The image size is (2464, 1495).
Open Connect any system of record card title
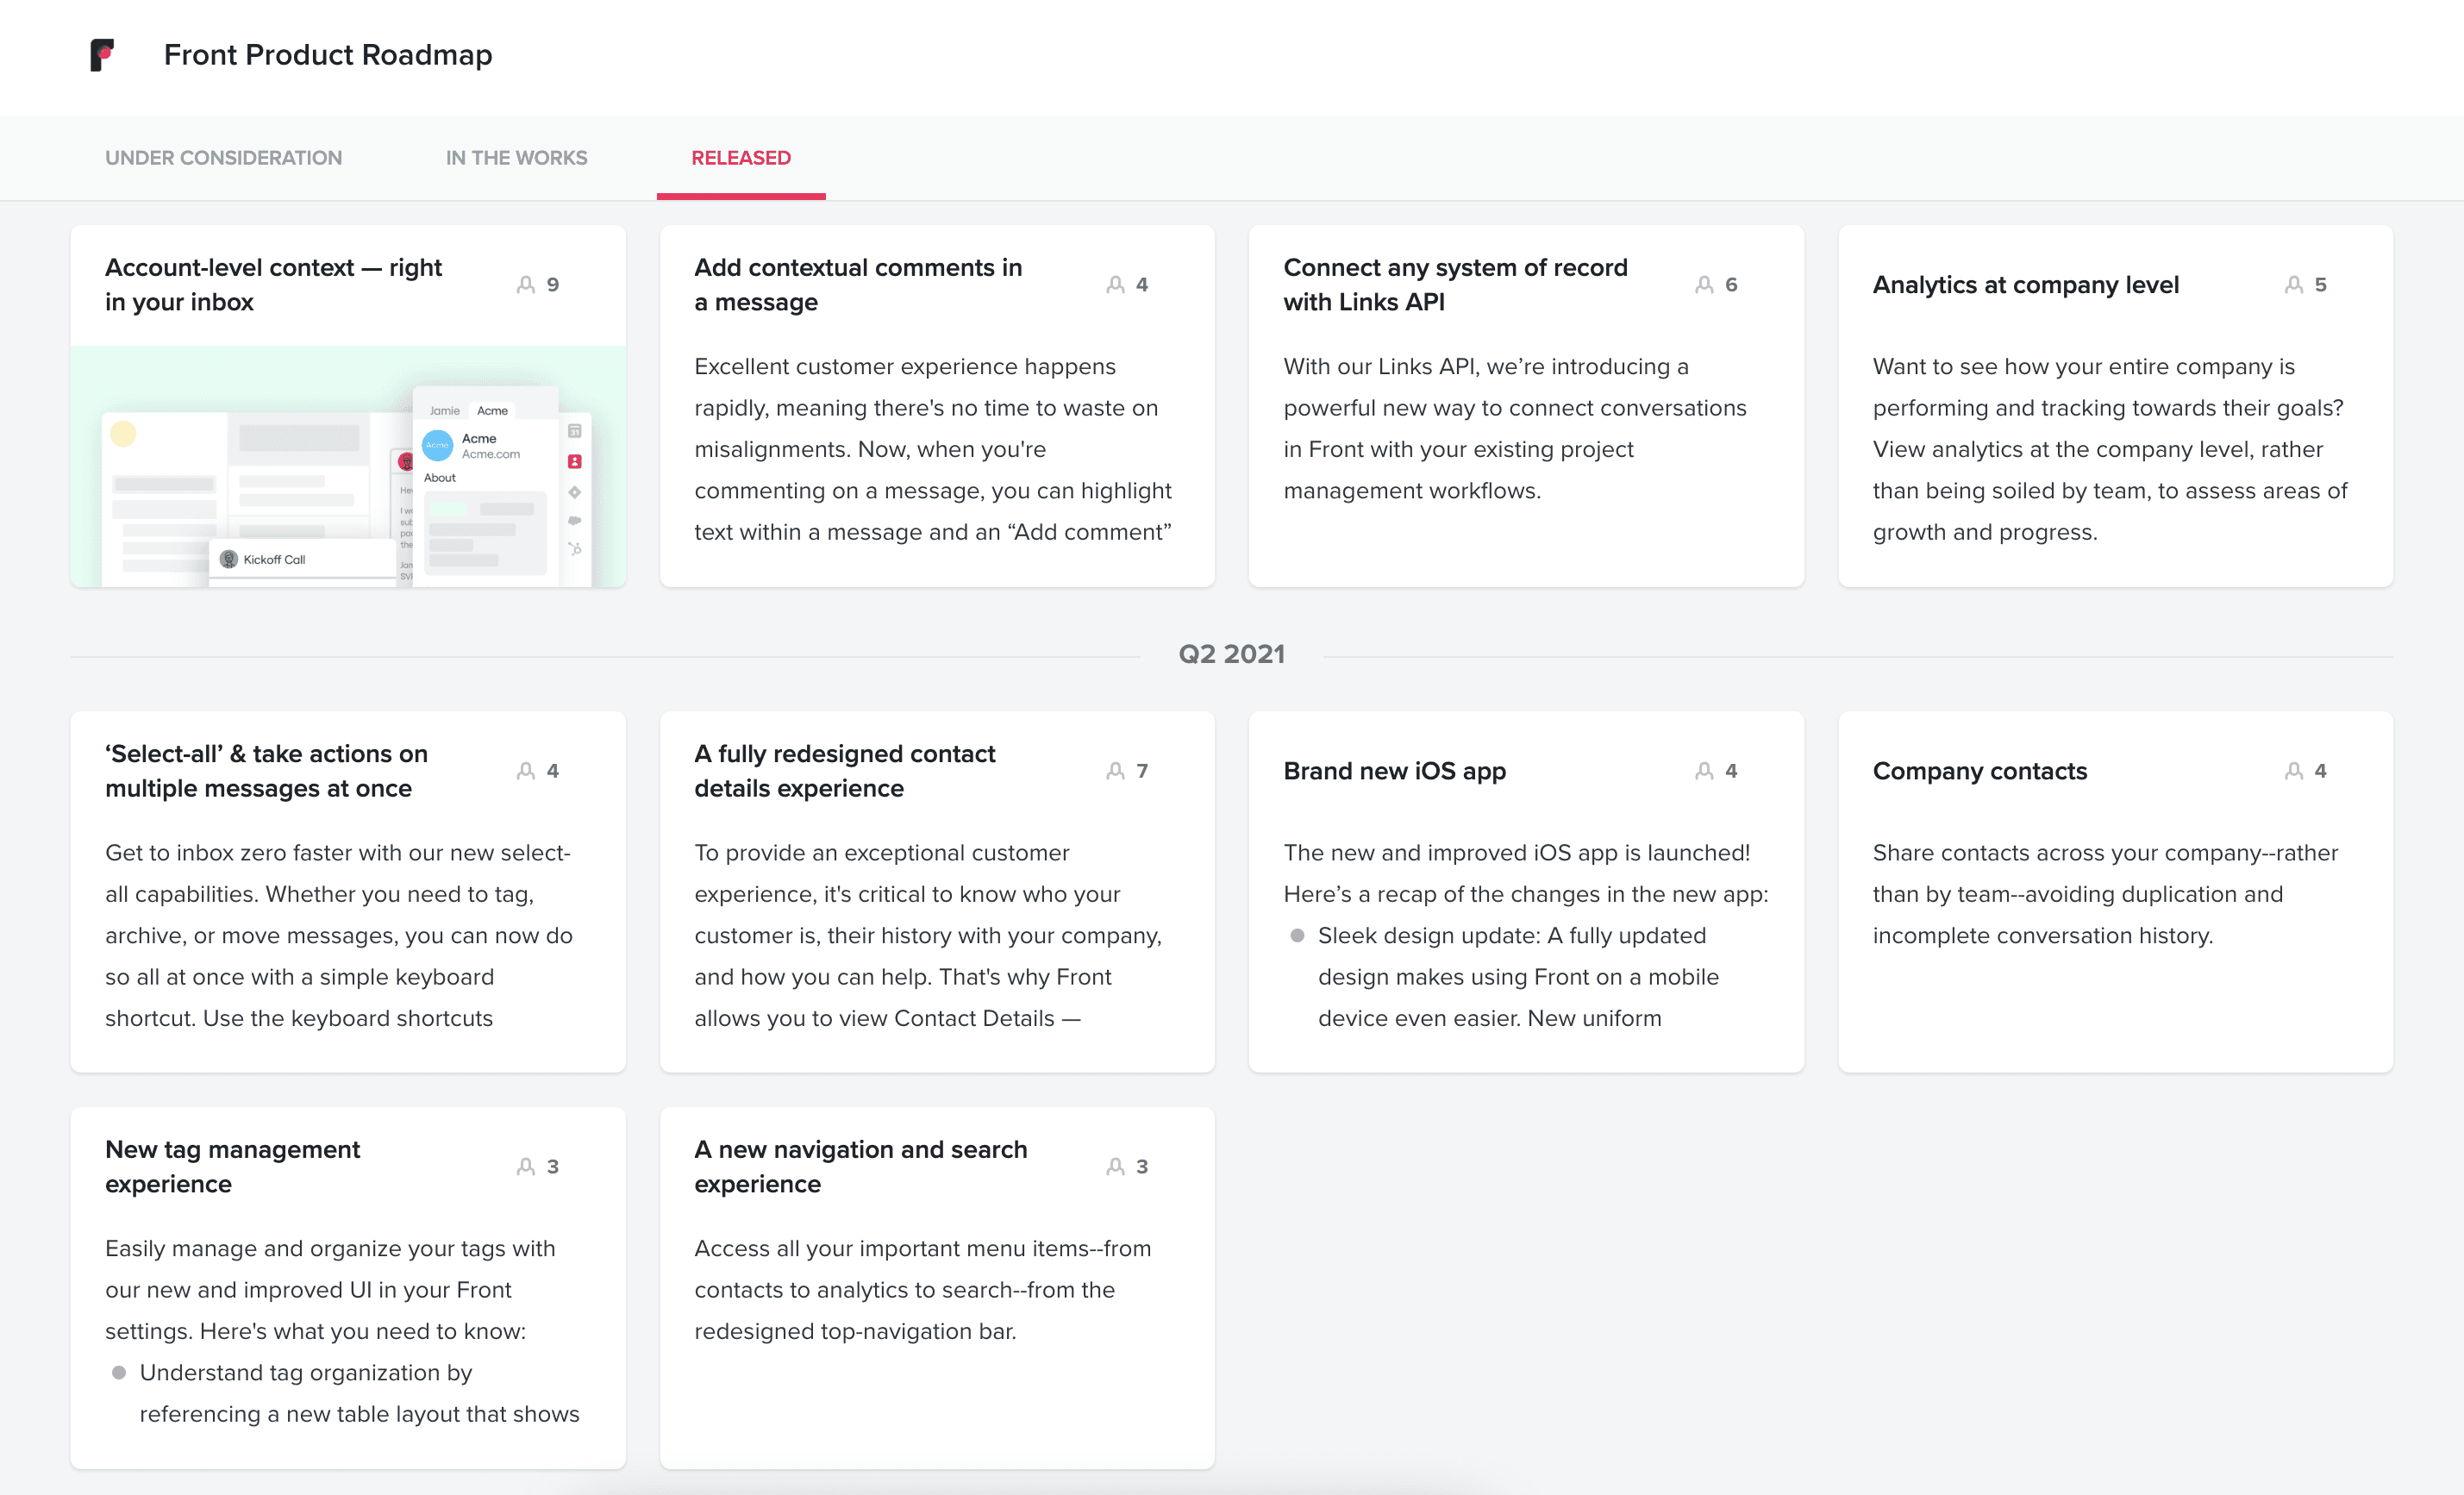coord(1455,285)
